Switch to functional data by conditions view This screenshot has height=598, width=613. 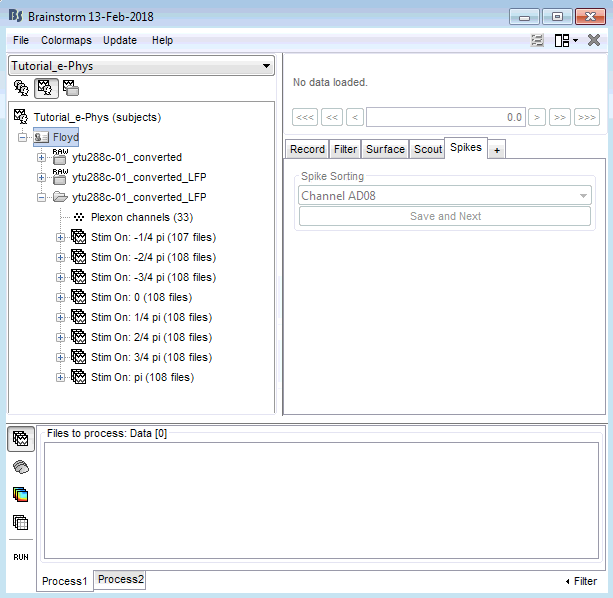(x=70, y=88)
